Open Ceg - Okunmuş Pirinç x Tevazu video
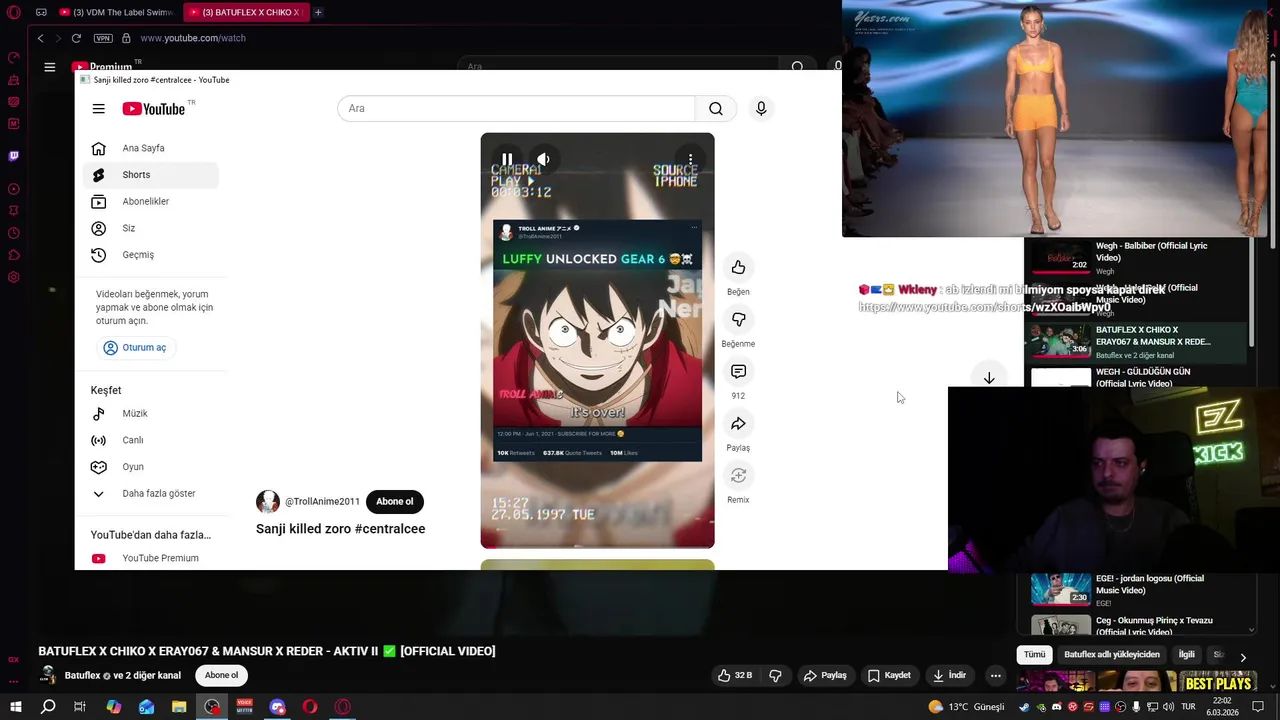The width and height of the screenshot is (1280, 720). point(1138,626)
